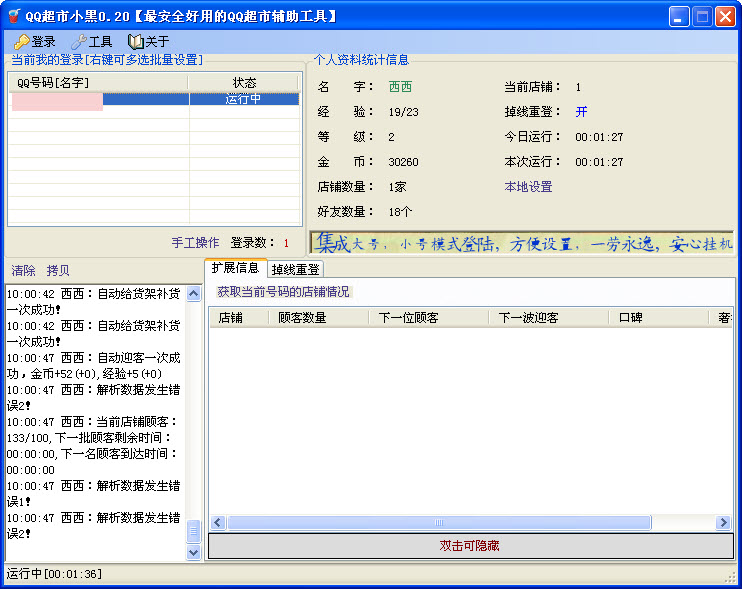Click the 拷贝 log link
Screen dimensions: 742x589
[58, 271]
